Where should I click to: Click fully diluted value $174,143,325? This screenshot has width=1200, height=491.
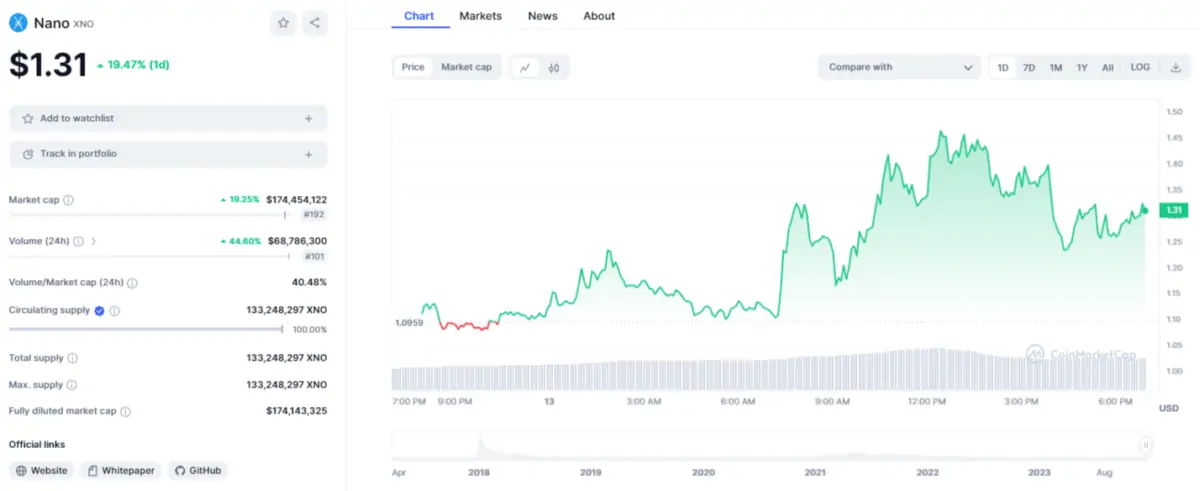click(x=297, y=411)
